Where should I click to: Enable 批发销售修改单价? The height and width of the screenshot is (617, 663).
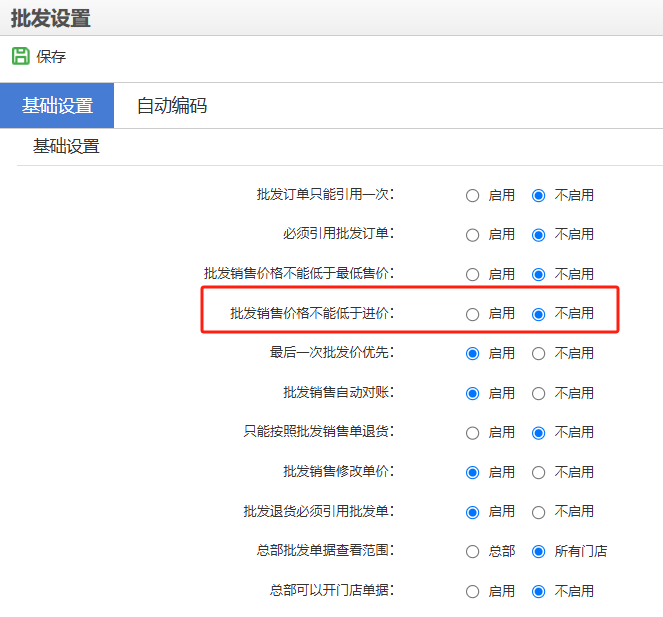[472, 472]
